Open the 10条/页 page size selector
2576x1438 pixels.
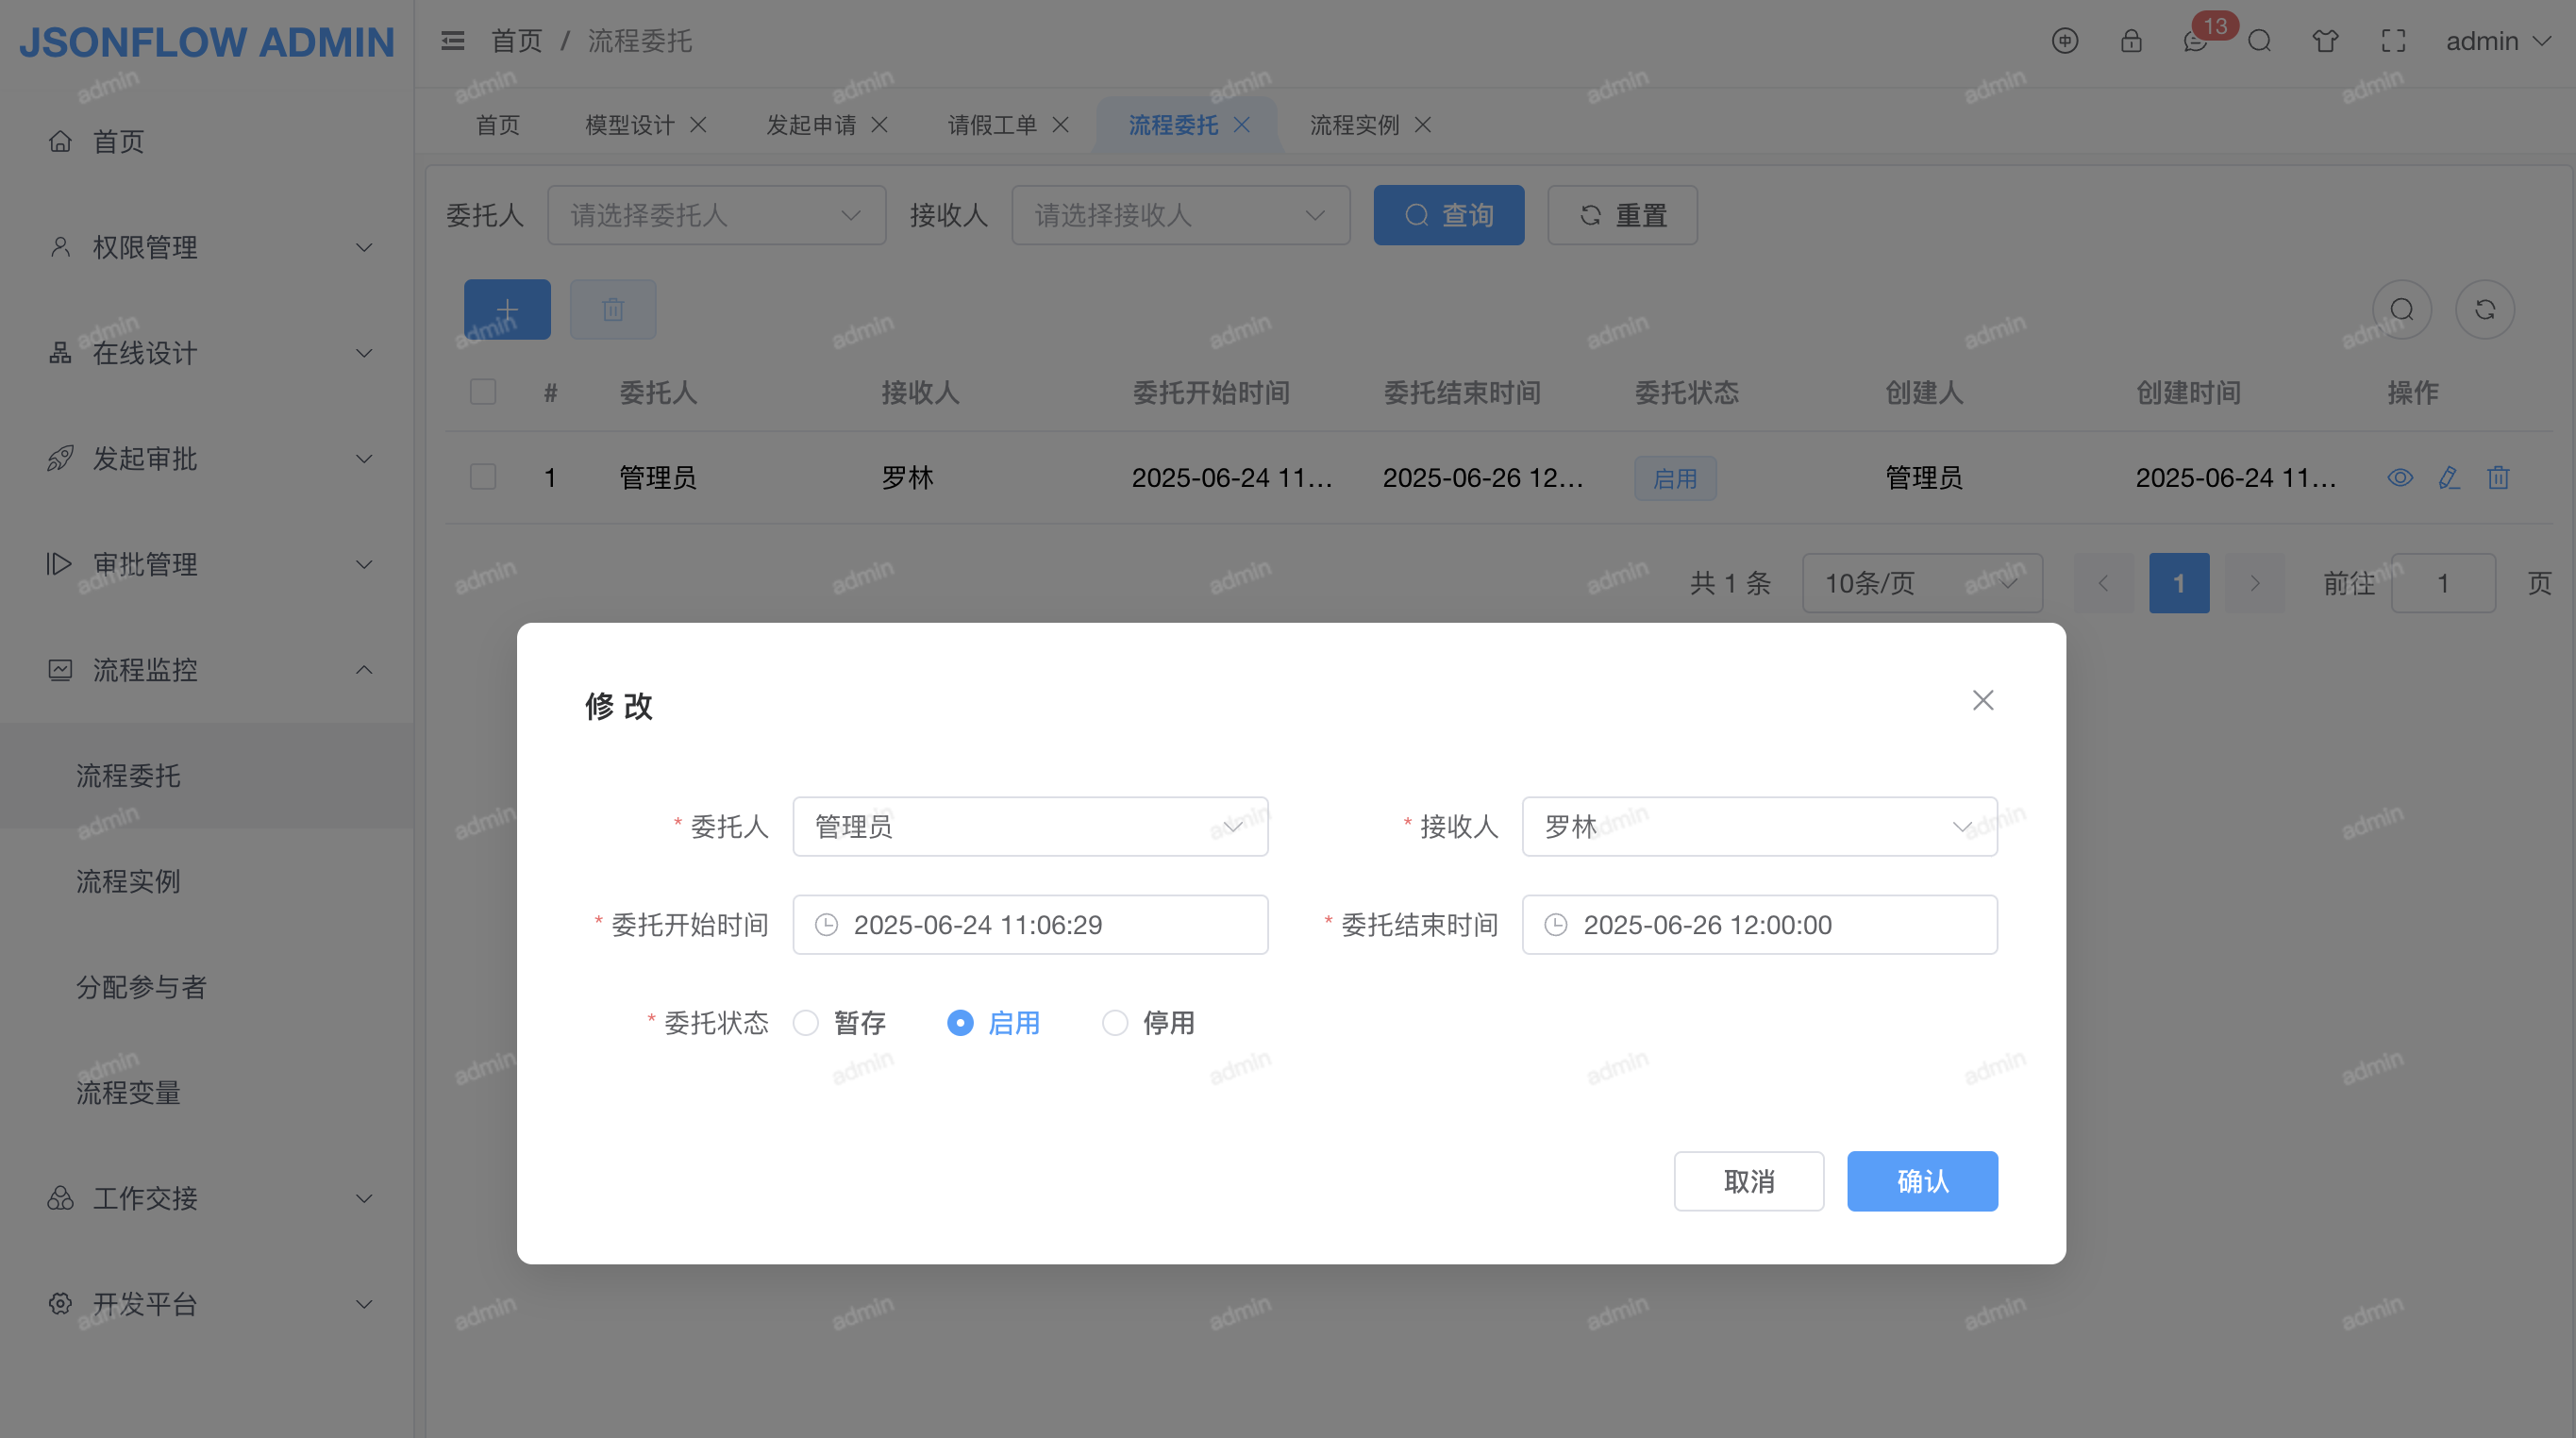[x=1921, y=583]
